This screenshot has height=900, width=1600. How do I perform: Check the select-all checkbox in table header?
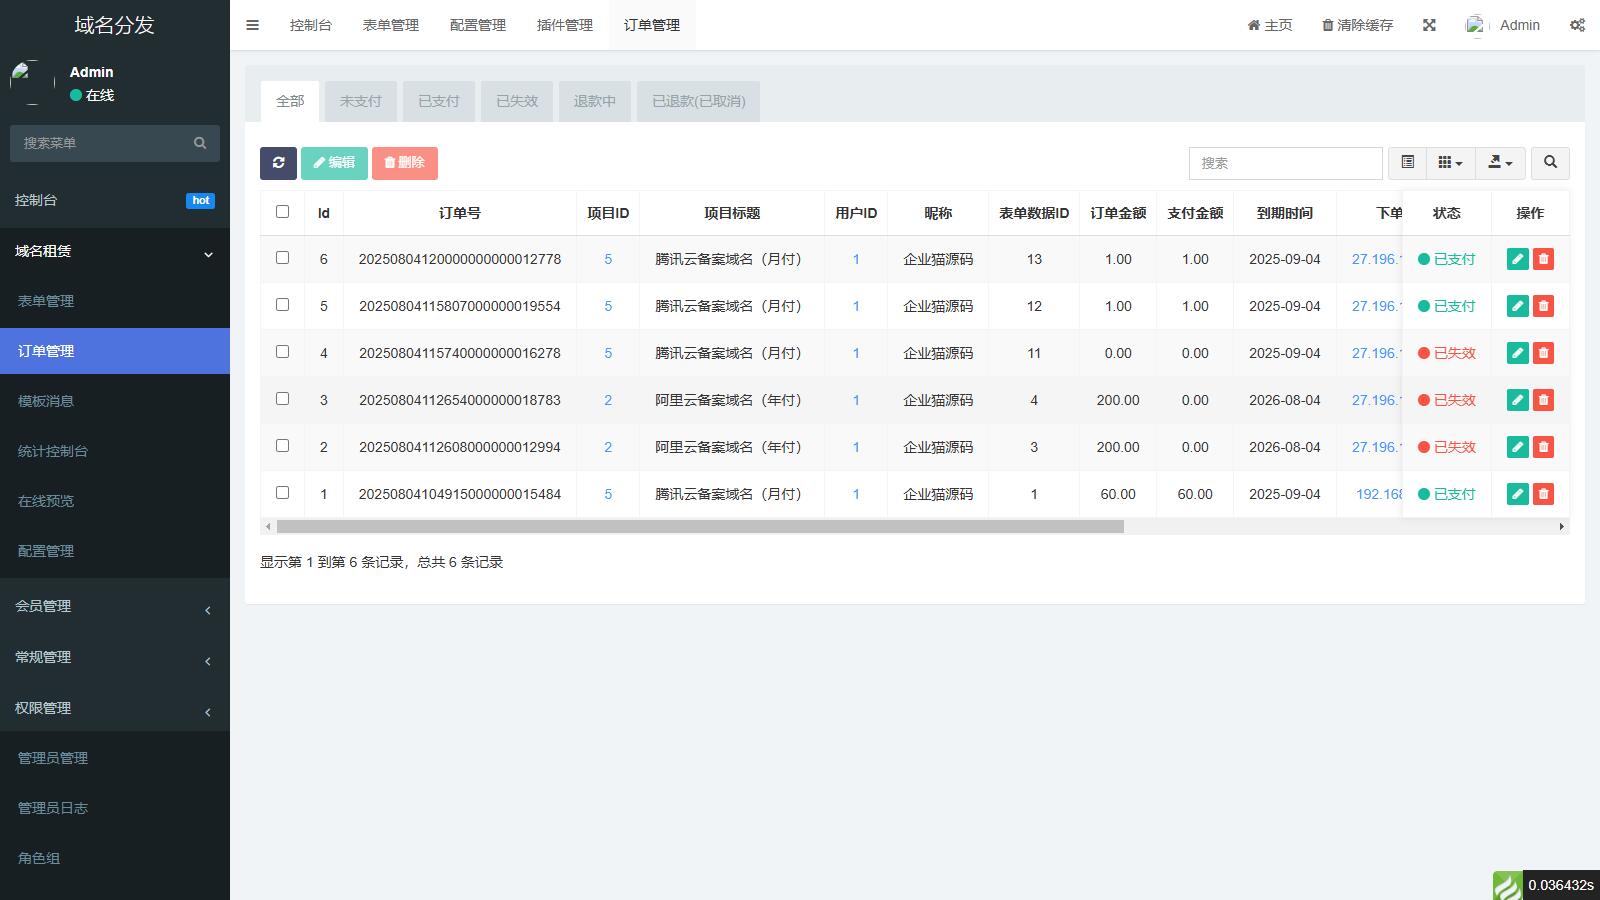[282, 212]
